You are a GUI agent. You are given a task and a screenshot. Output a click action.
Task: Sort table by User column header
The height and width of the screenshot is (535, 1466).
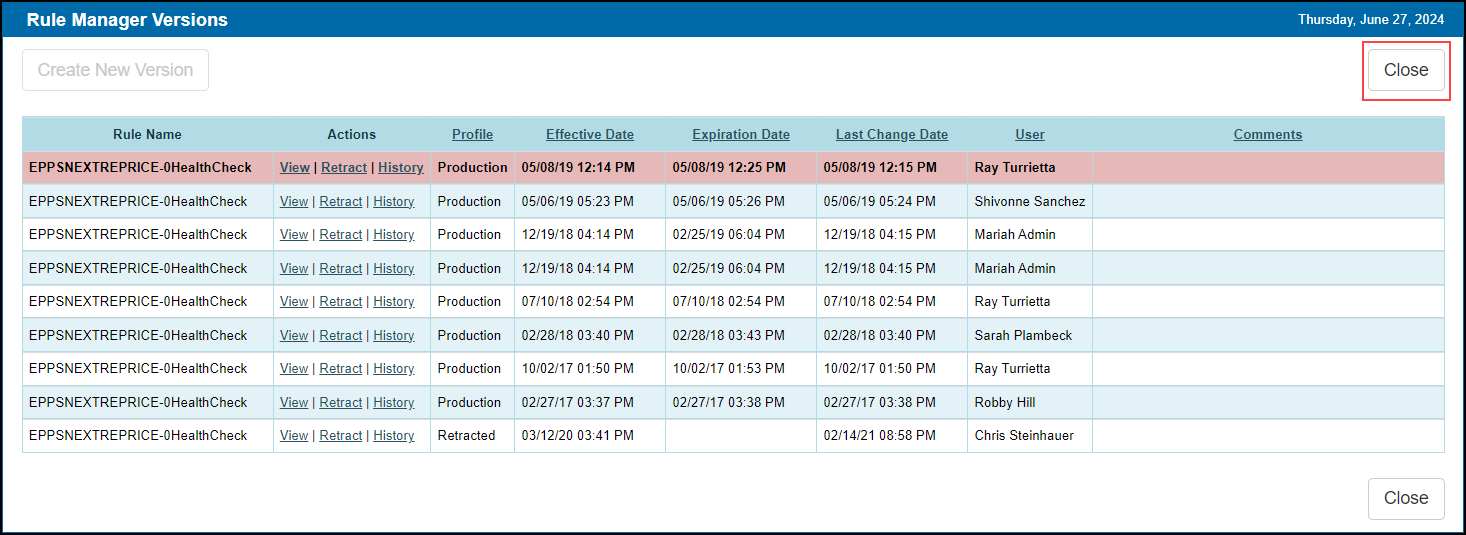tap(1030, 134)
